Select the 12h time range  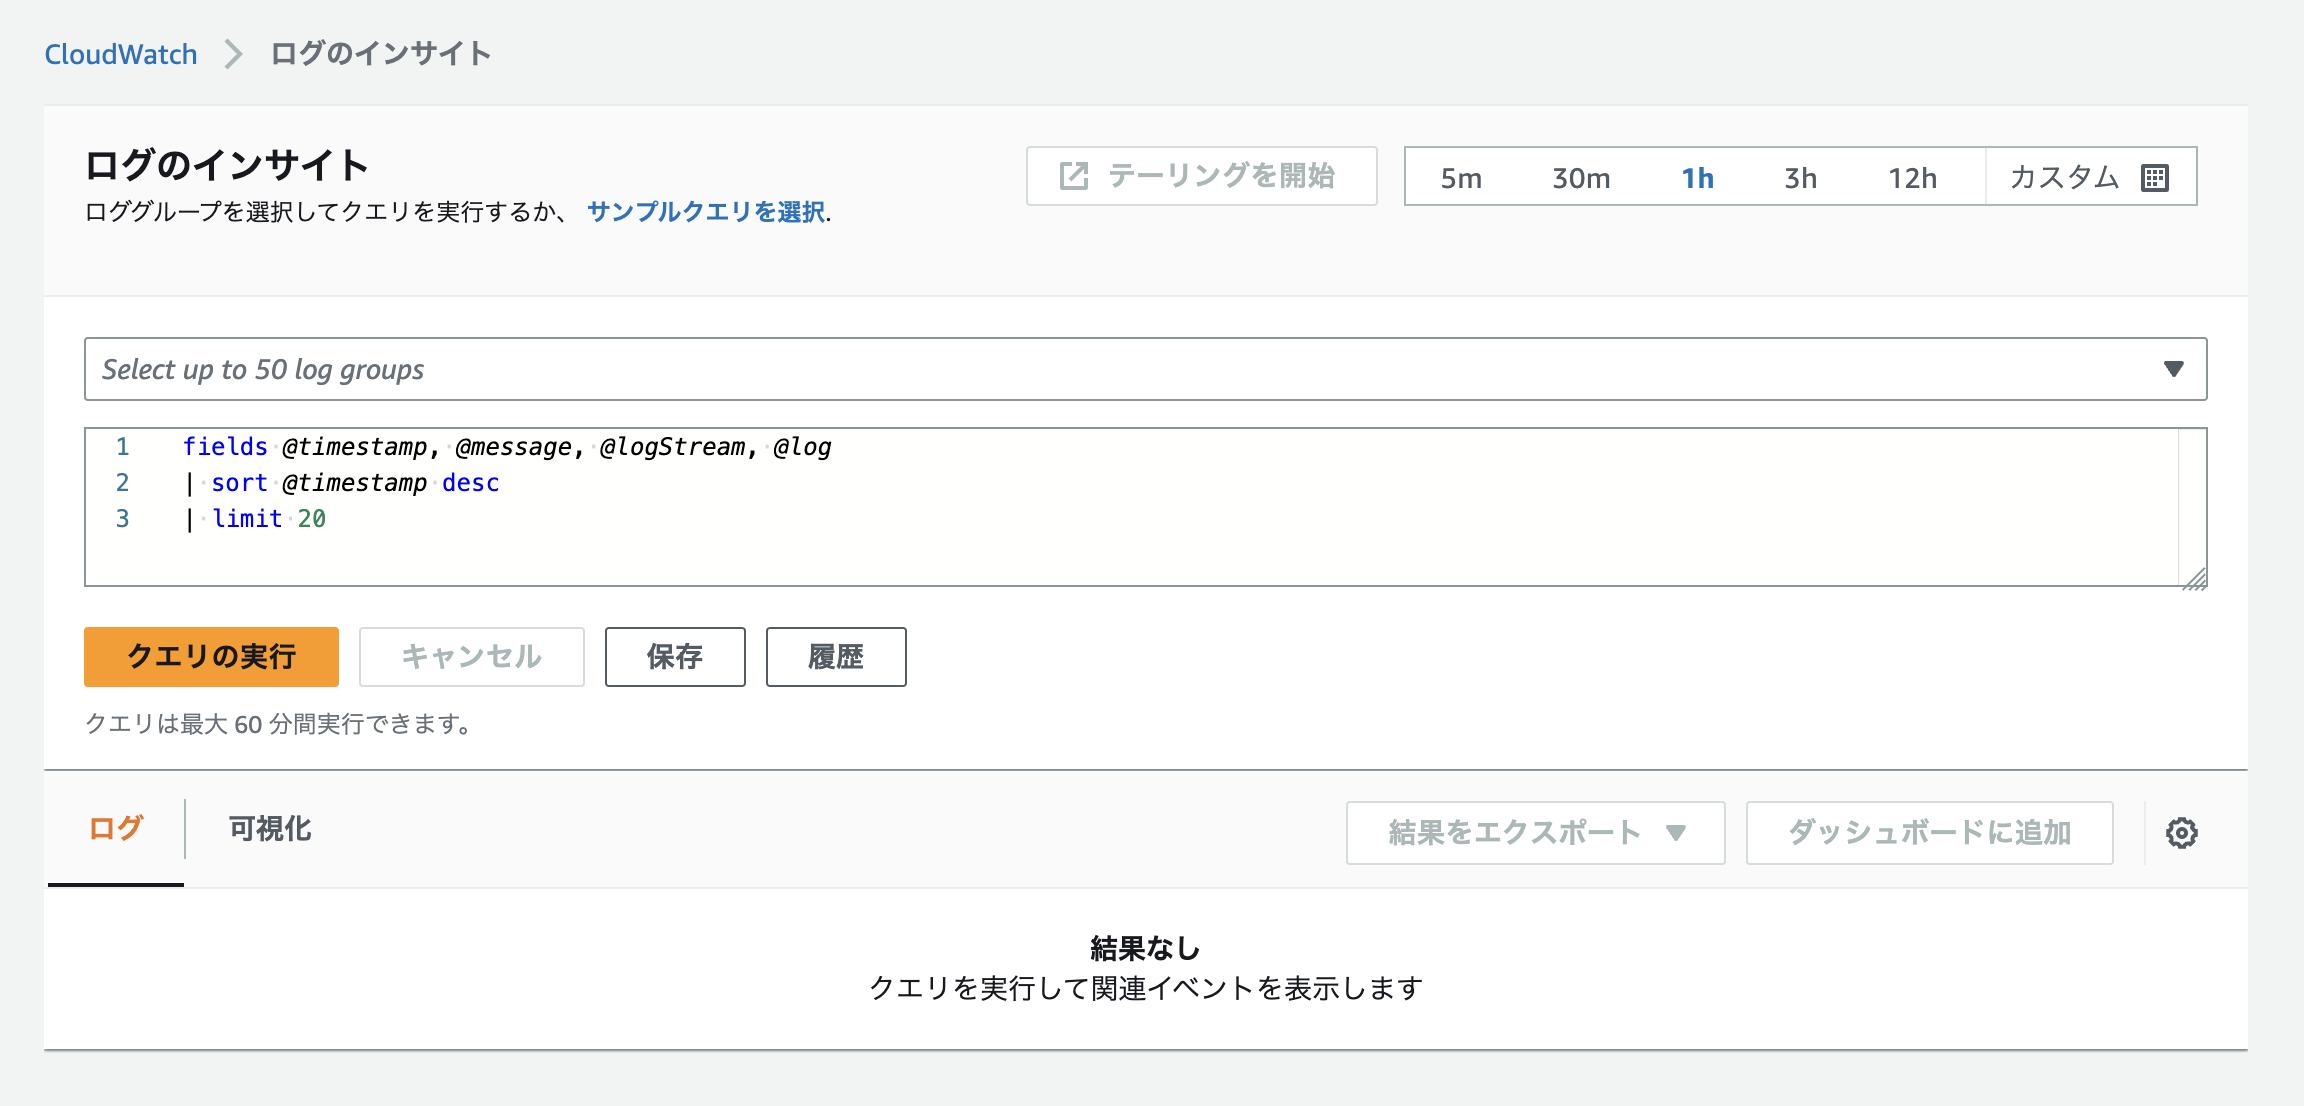pos(1912,178)
